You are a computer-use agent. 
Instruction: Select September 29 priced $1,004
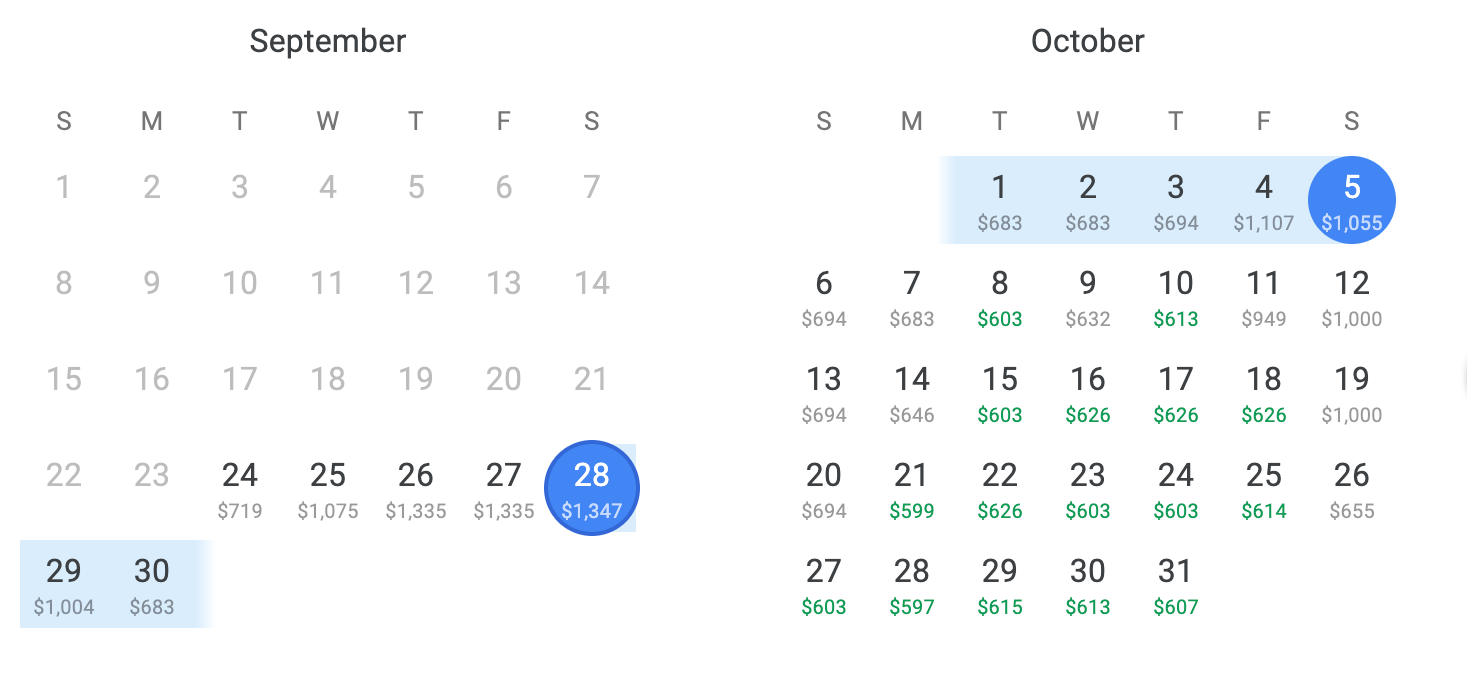64,585
